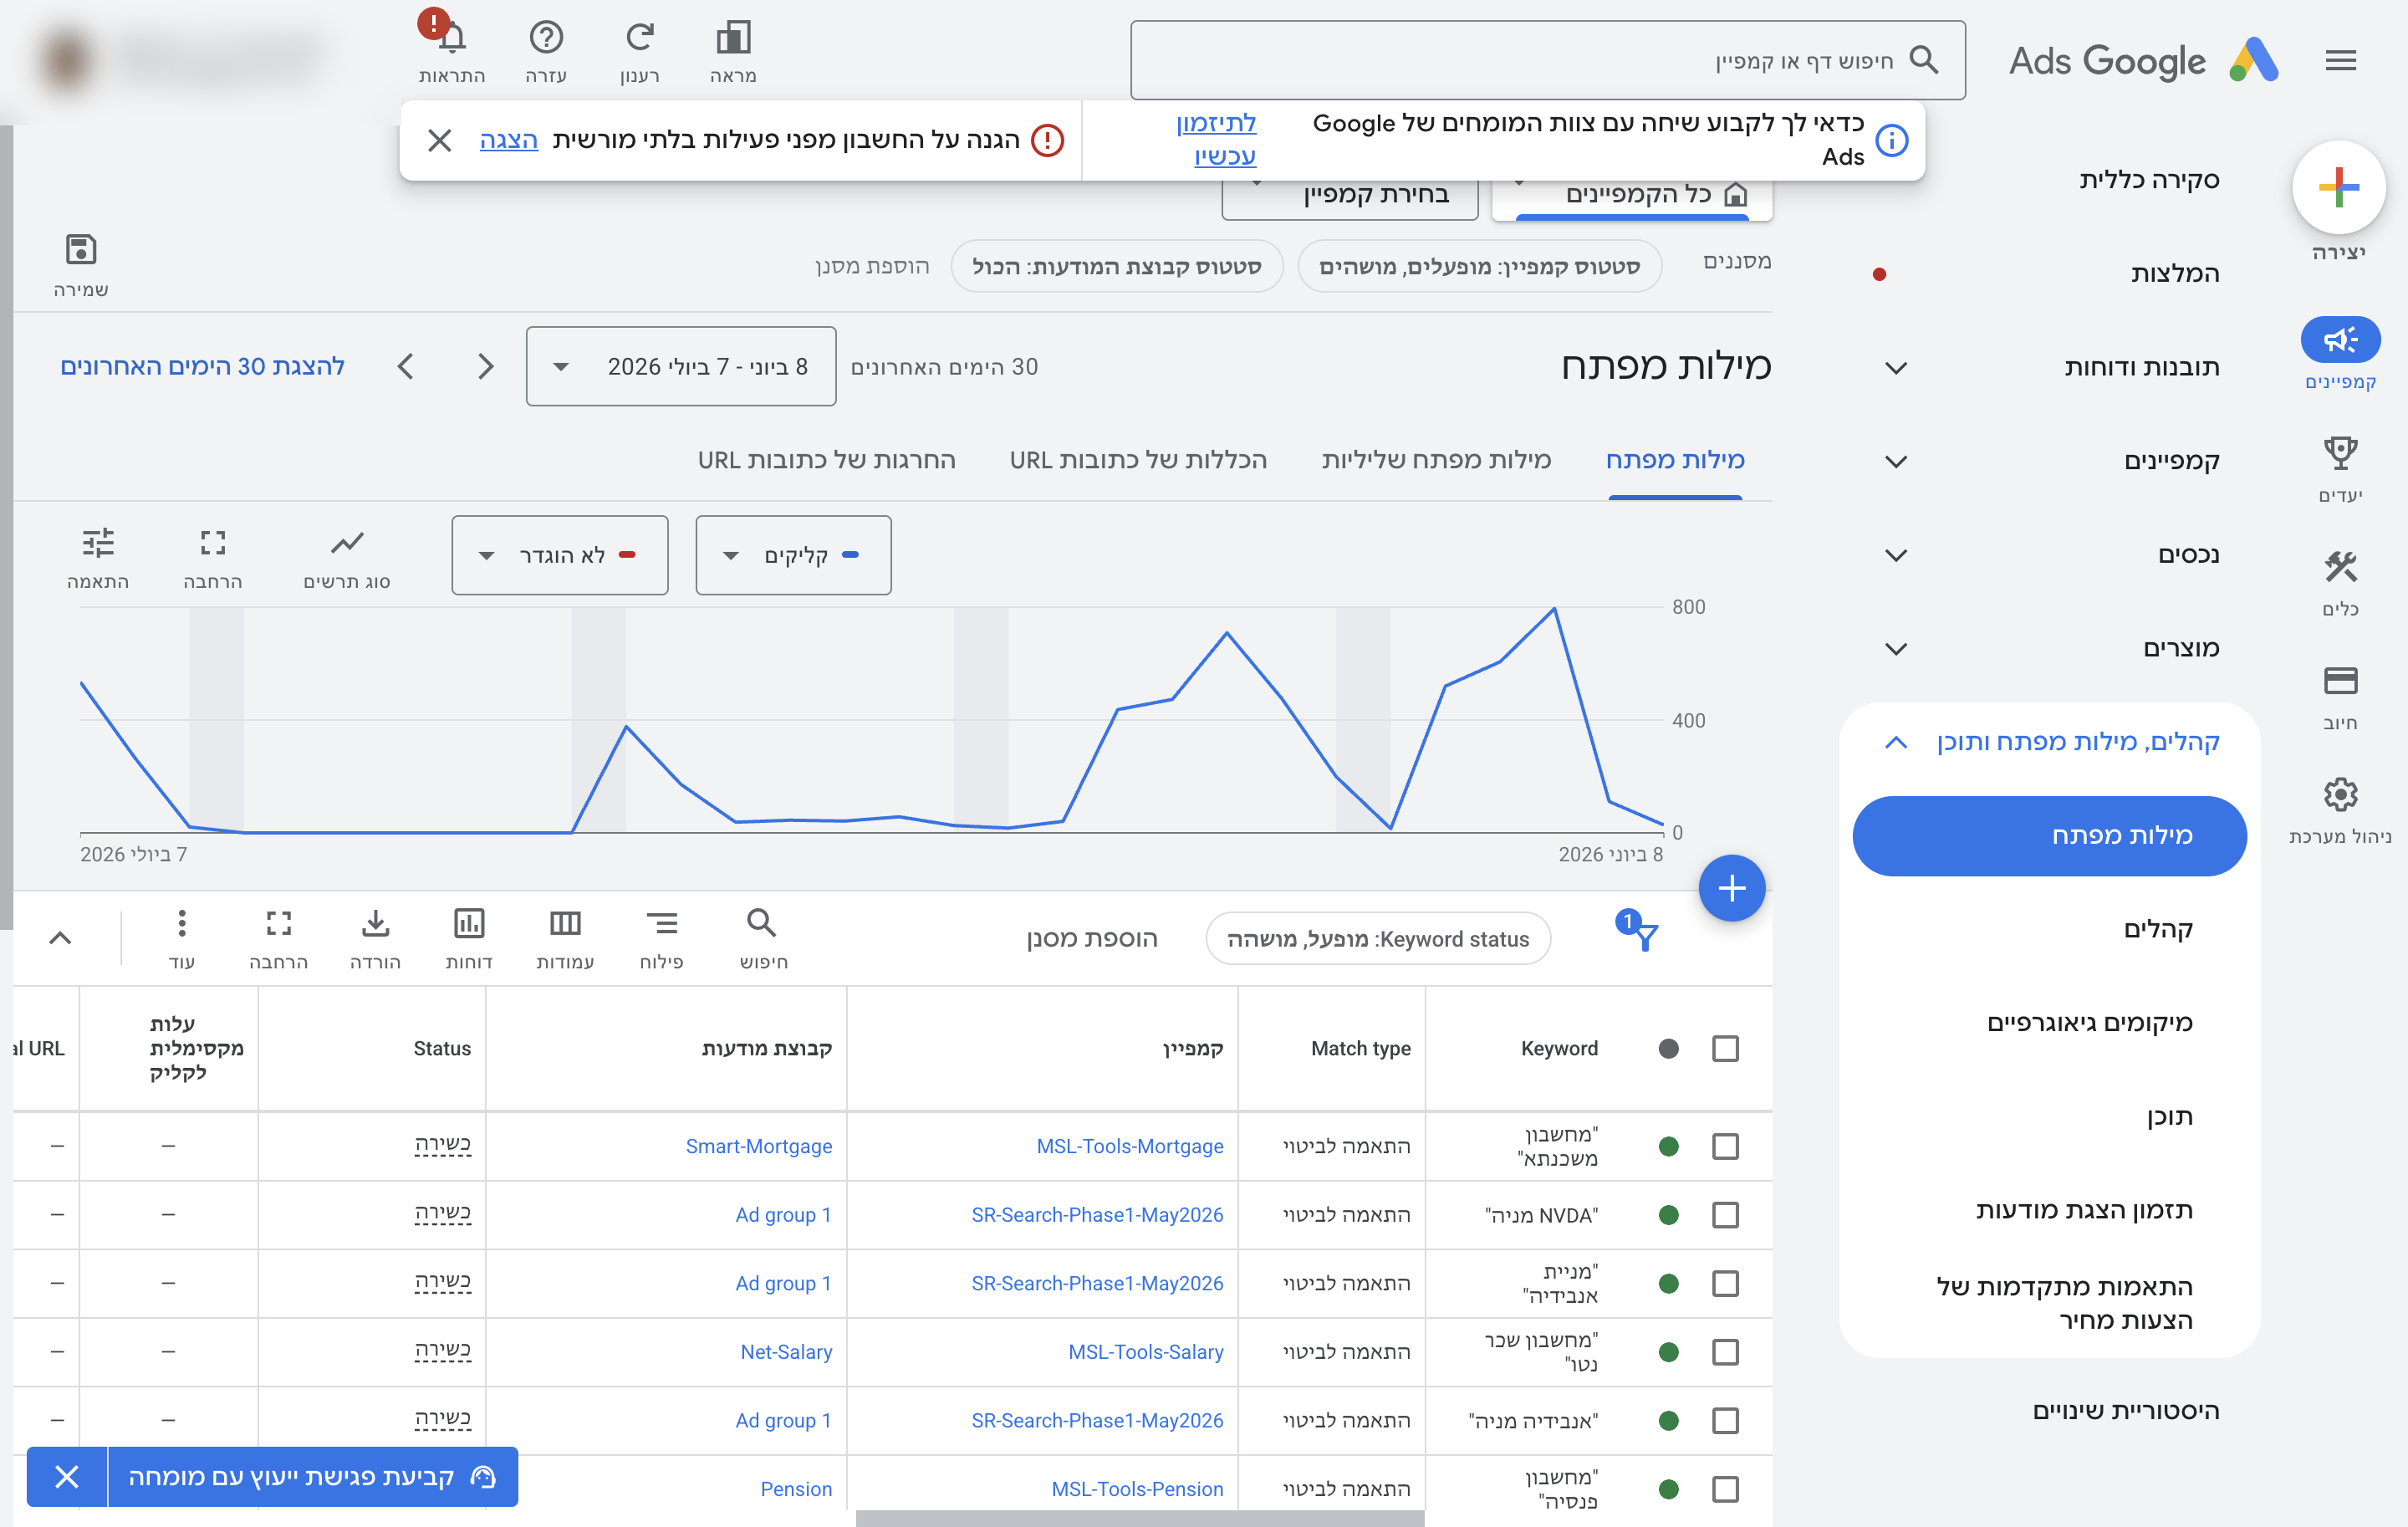Switch to הכללות של כתובות URL tab
The height and width of the screenshot is (1527, 2408).
pyautogui.click(x=1138, y=460)
